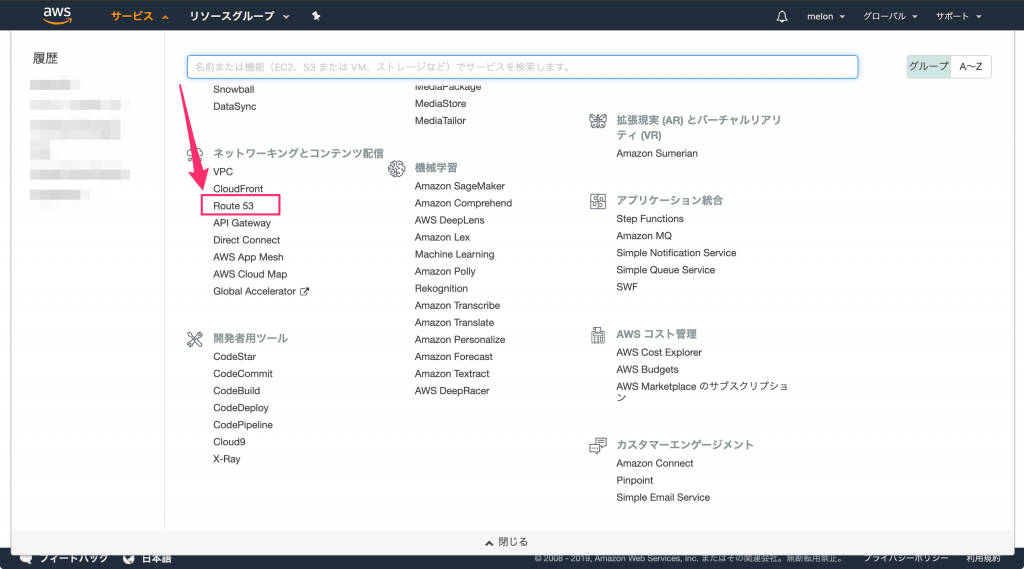Viewport: 1024px width, 569px height.
Task: Open API Gateway
Action: coord(242,223)
